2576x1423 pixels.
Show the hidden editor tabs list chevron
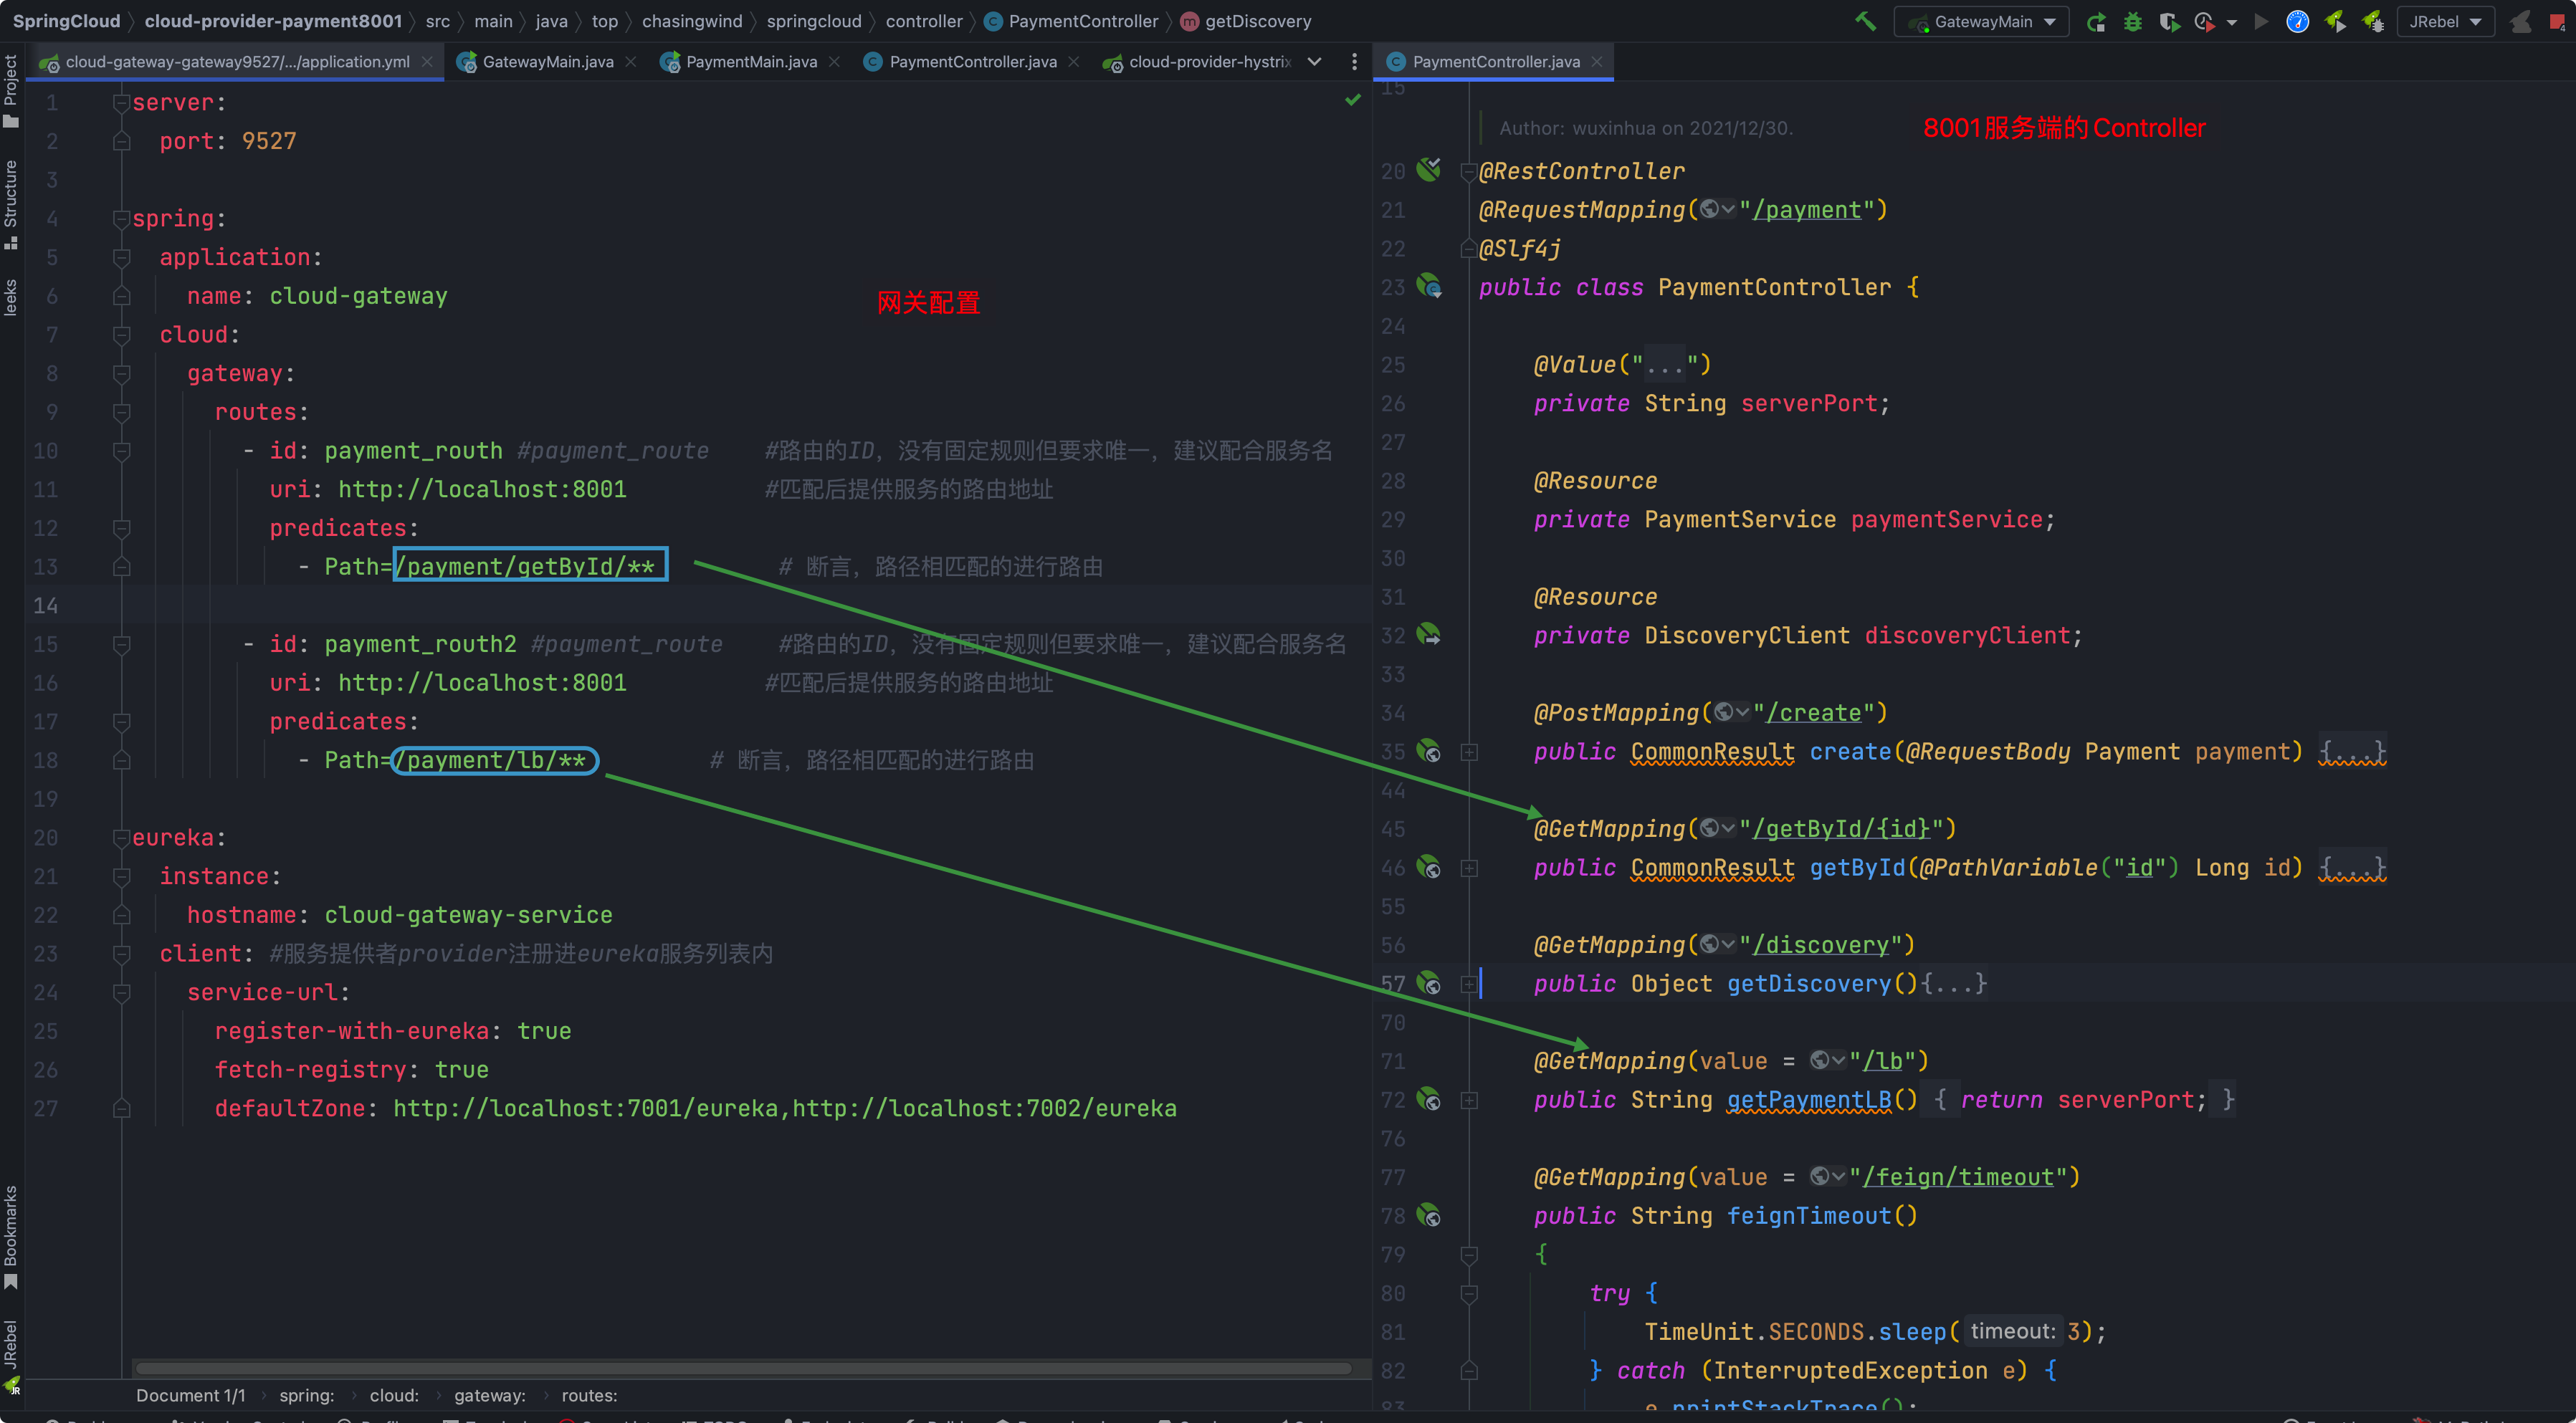pyautogui.click(x=1314, y=61)
